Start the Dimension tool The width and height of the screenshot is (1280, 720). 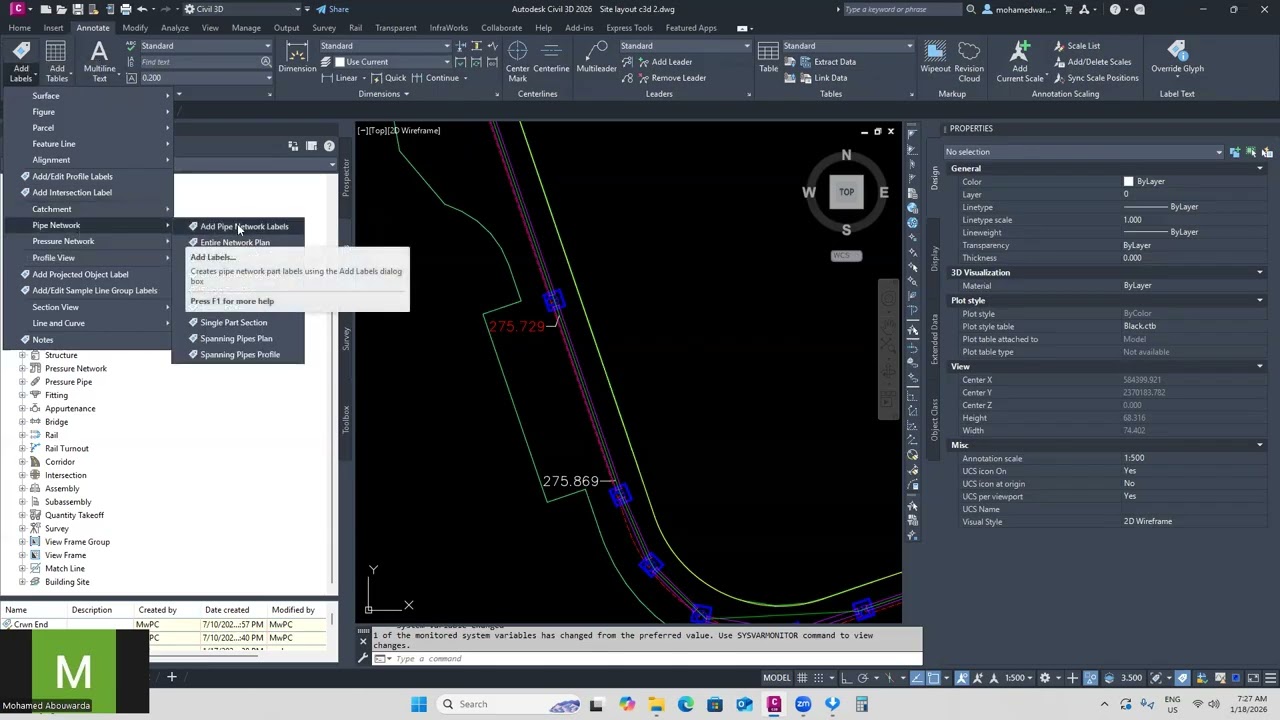click(297, 58)
